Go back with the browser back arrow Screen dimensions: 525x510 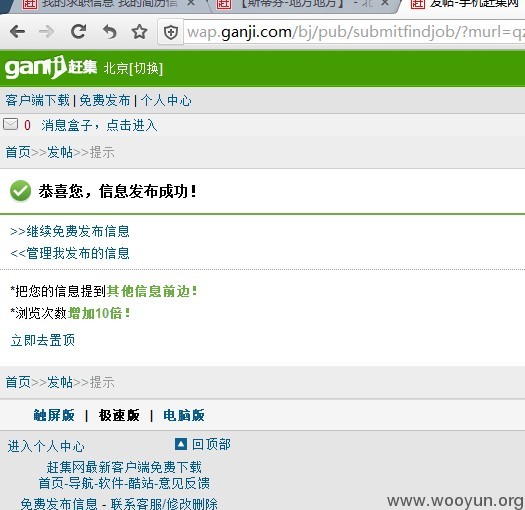point(17,32)
